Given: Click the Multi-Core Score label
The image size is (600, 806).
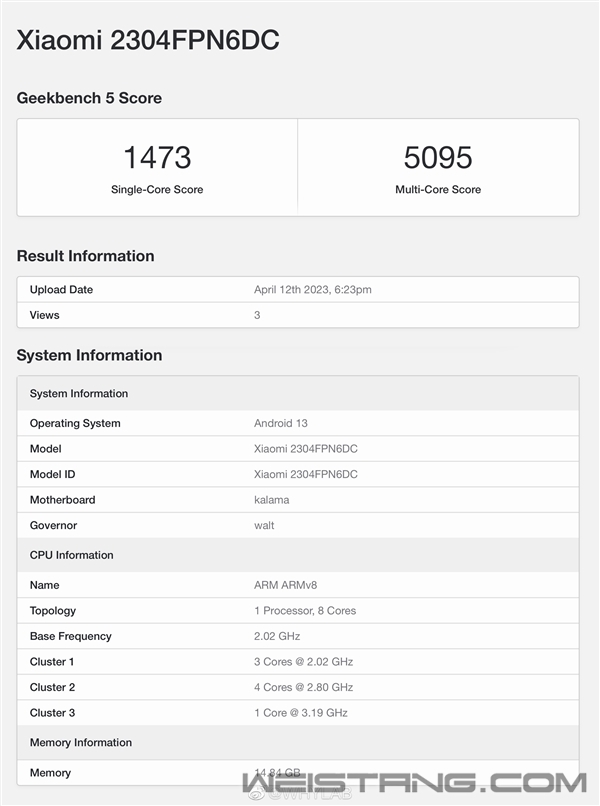Looking at the screenshot, I should 438,189.
